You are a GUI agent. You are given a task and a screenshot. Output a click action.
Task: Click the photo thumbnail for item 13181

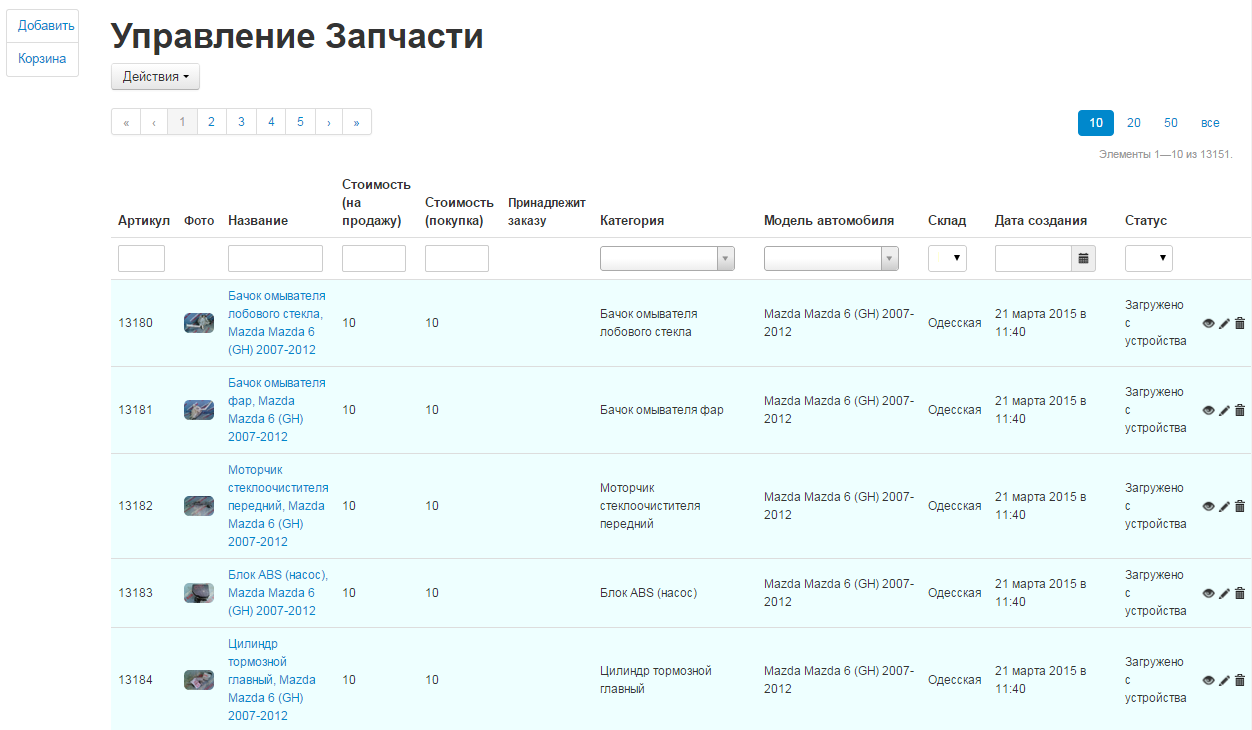click(199, 410)
